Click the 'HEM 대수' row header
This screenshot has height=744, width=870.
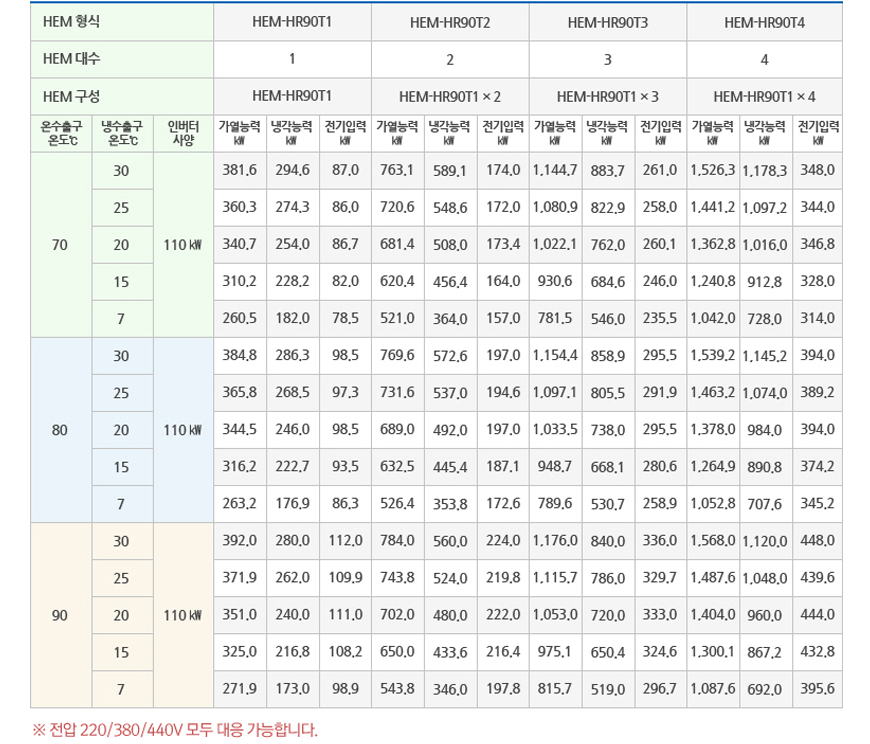click(122, 59)
